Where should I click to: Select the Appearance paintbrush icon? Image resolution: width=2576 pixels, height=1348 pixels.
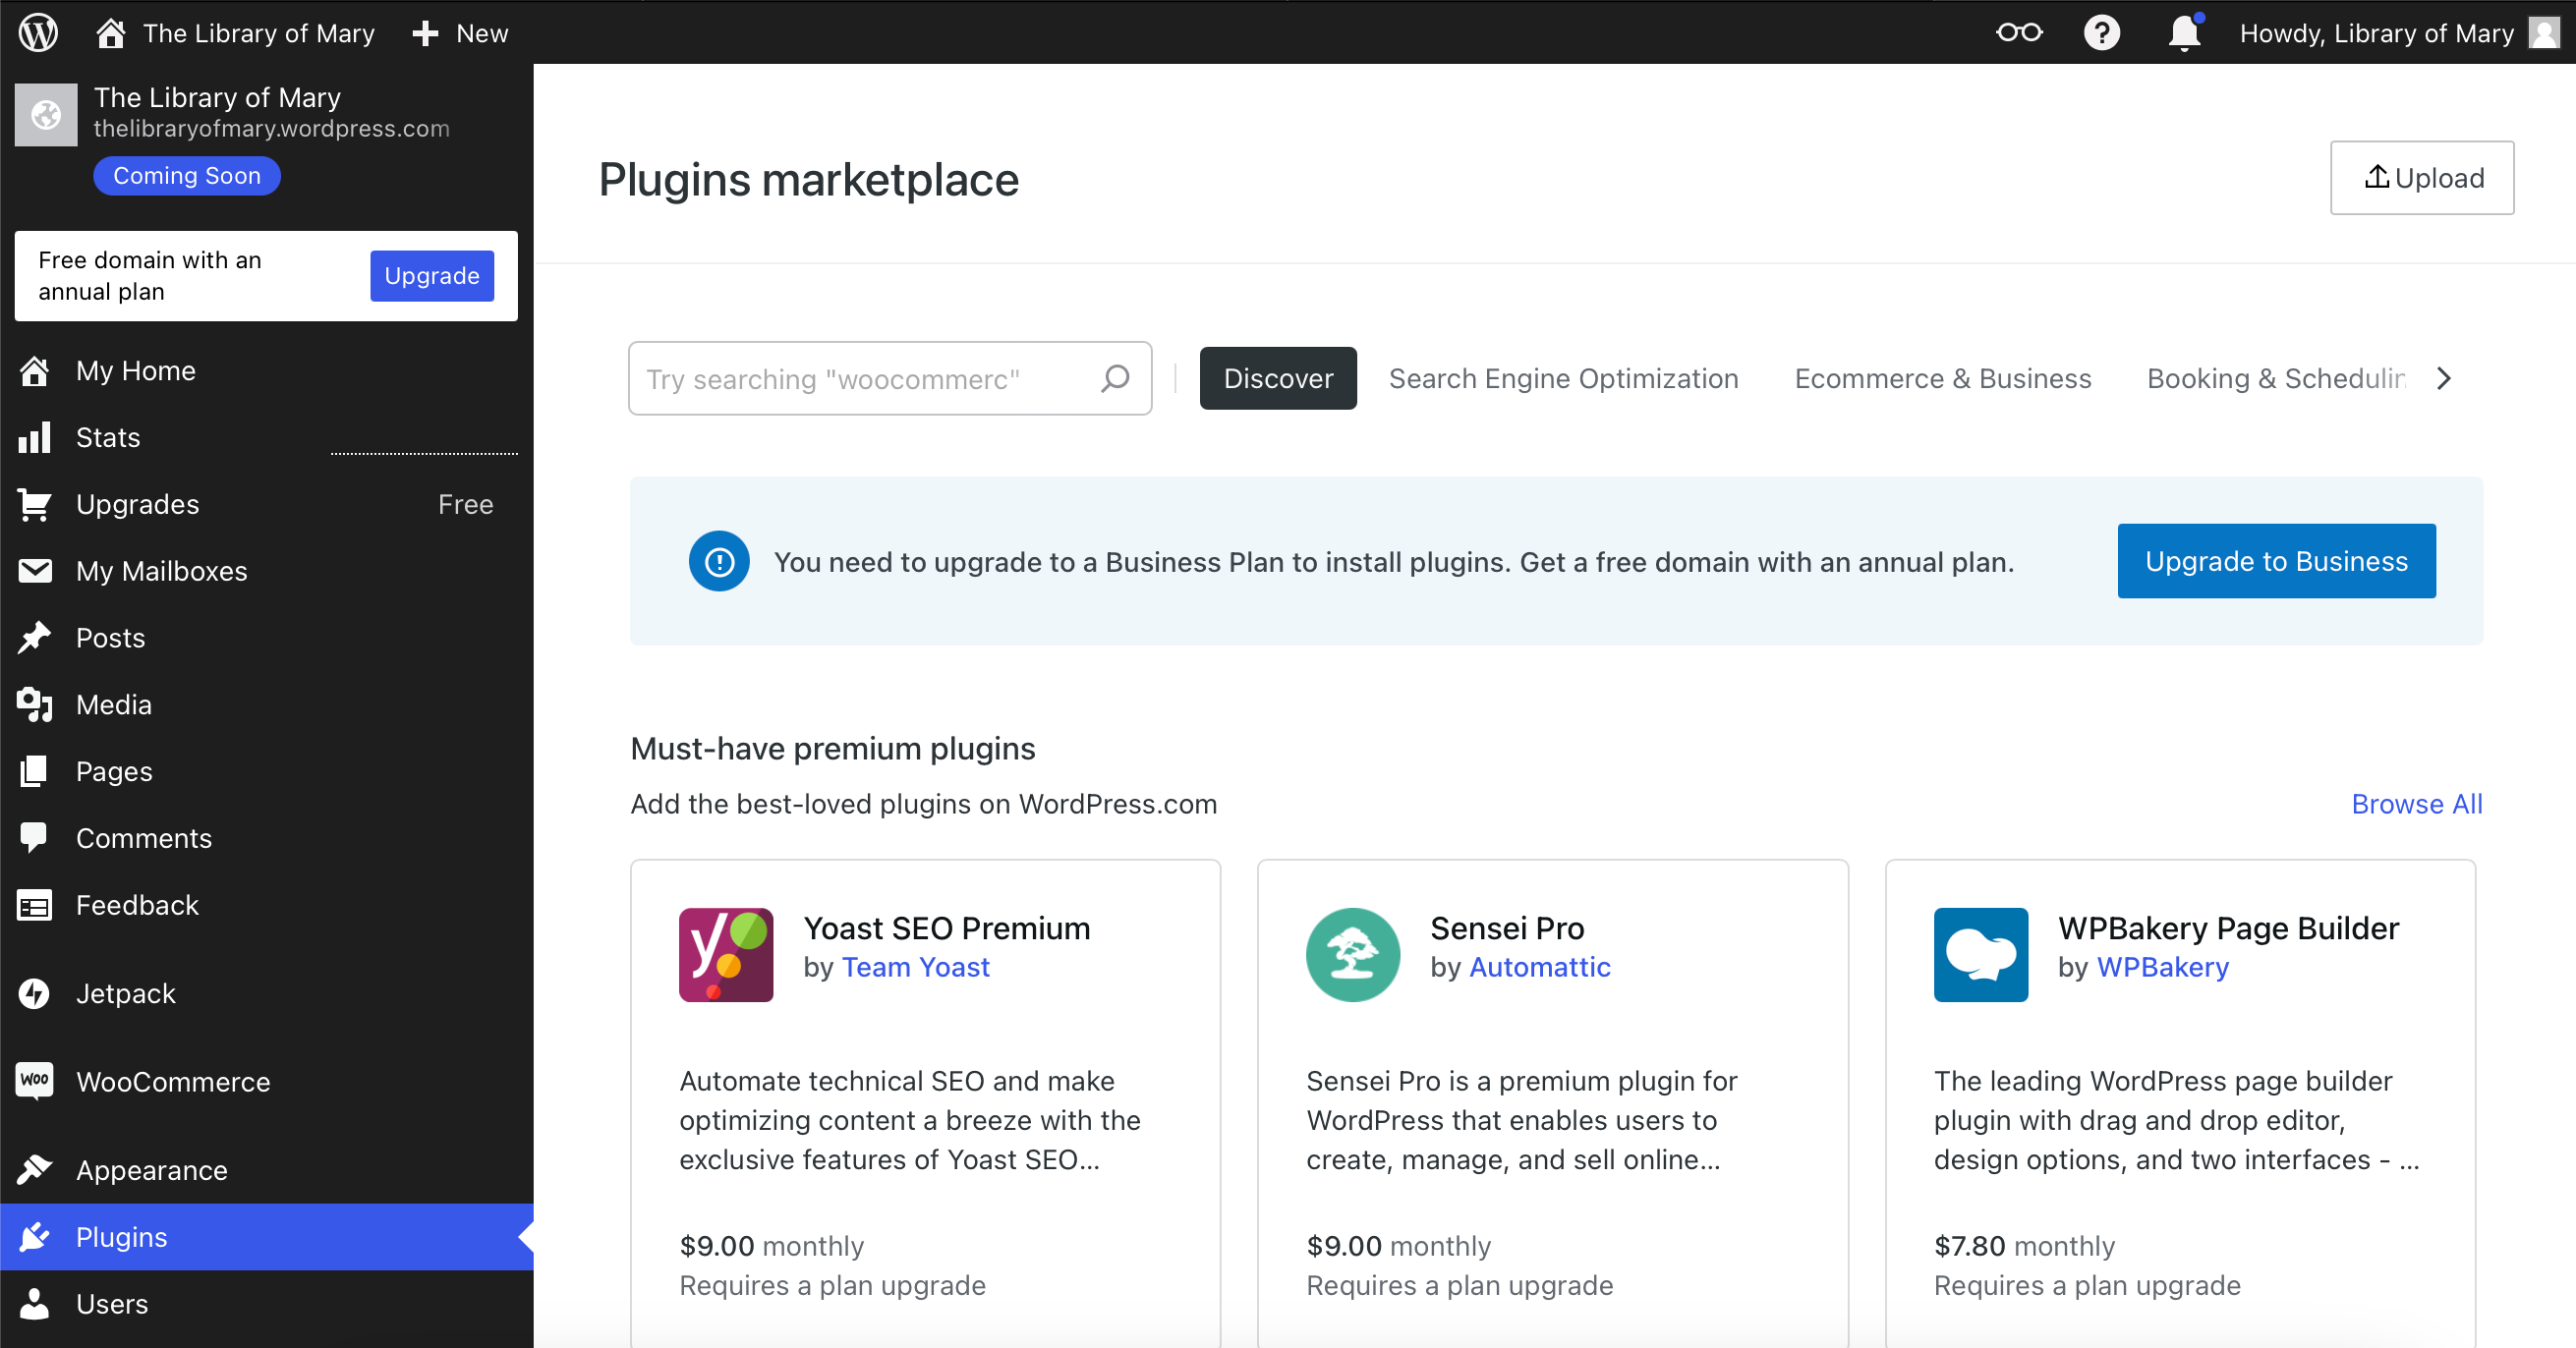pos(35,1170)
